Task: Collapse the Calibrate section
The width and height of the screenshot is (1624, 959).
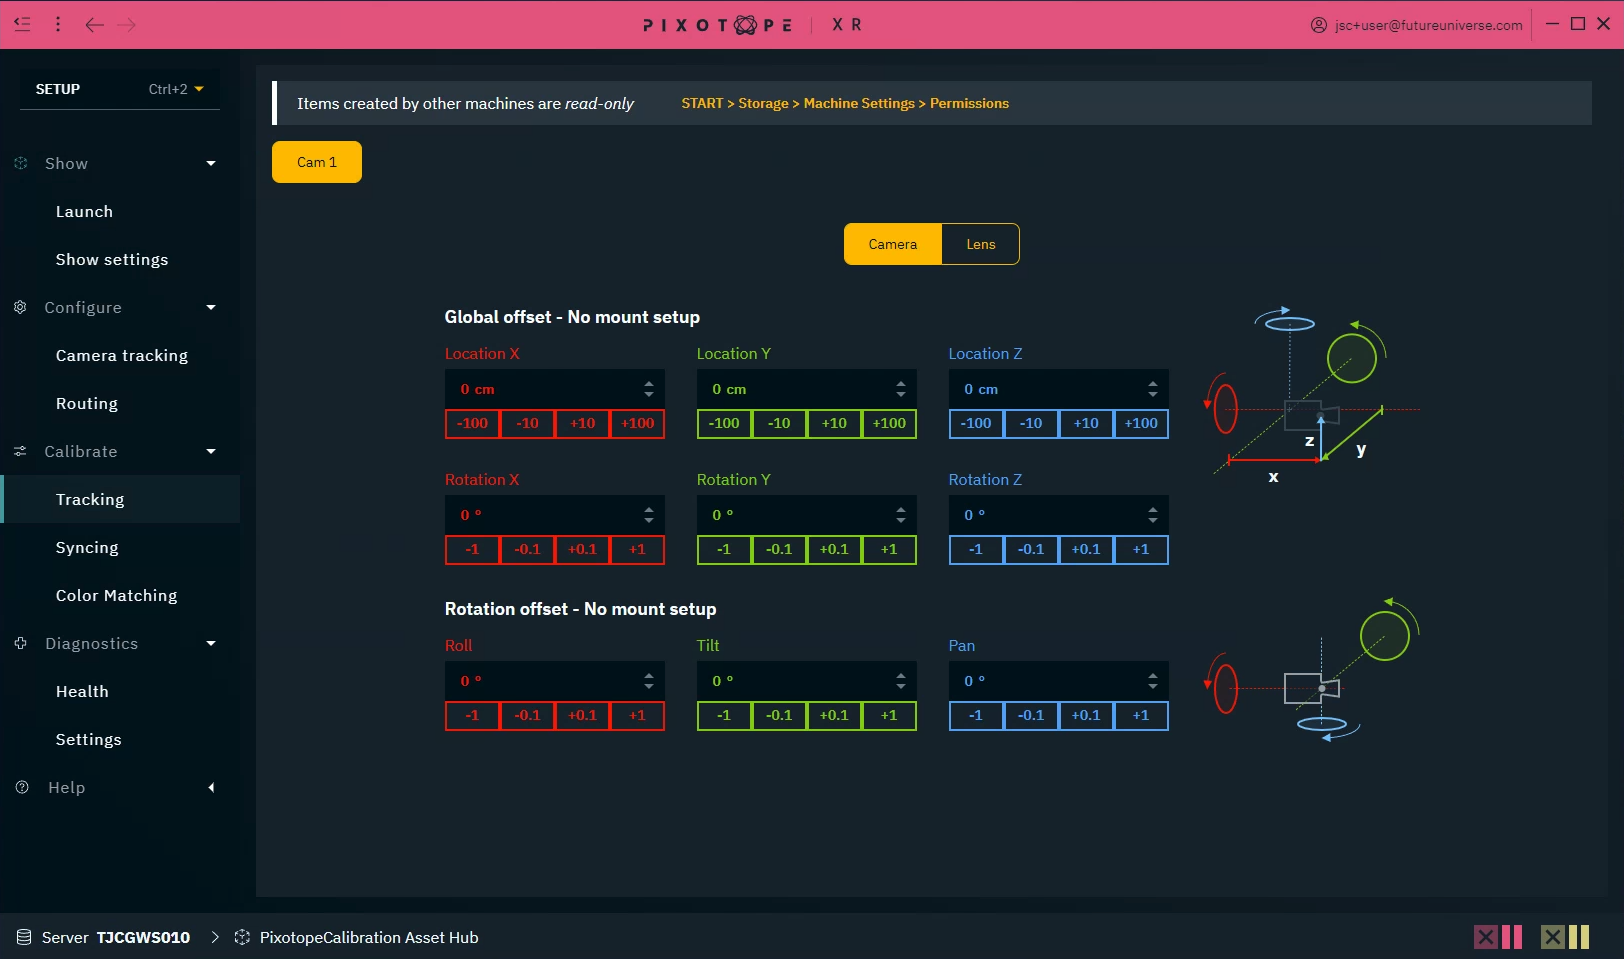Action: pos(211,452)
